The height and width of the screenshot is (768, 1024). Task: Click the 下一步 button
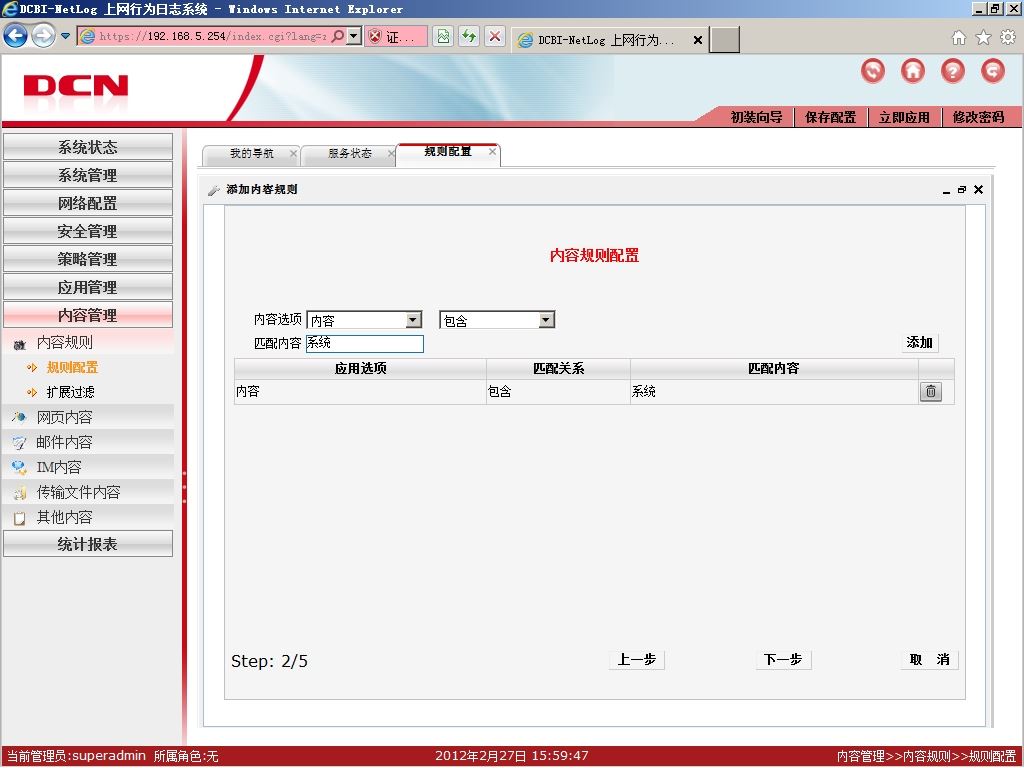[783, 660]
